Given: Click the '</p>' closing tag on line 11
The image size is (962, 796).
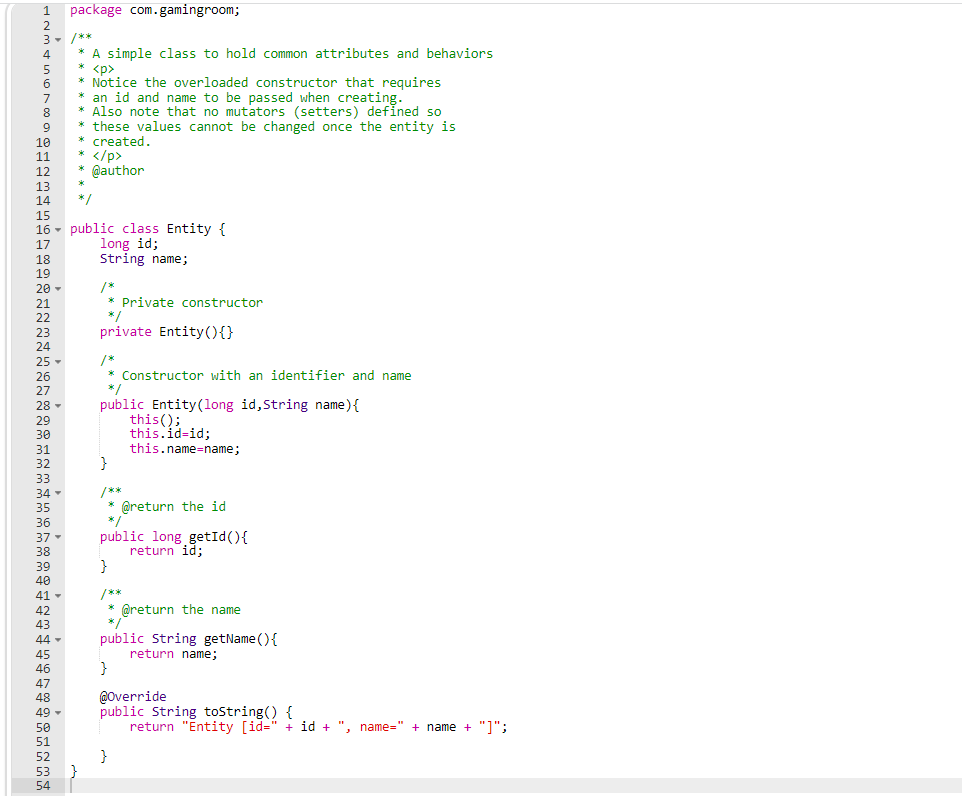Looking at the screenshot, I should click(x=107, y=156).
